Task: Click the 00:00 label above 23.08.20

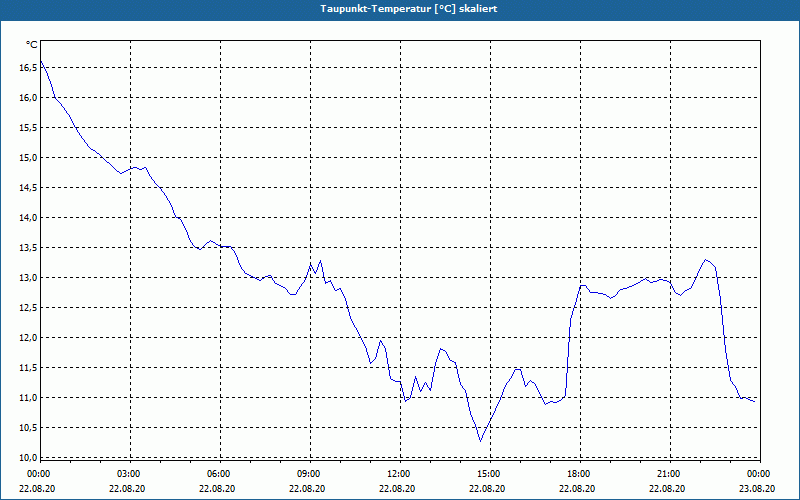Action: [x=758, y=474]
